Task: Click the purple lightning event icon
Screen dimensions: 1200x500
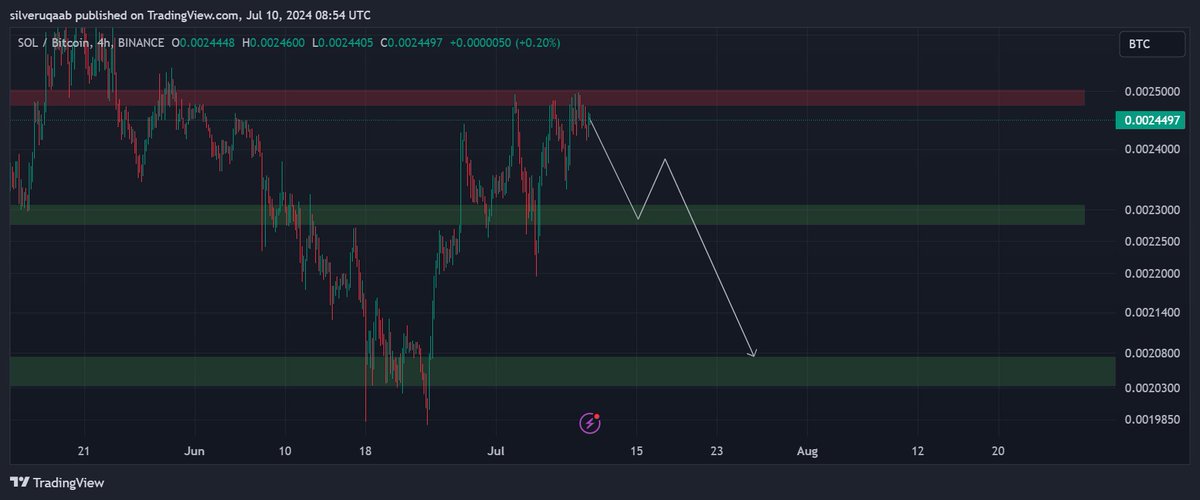Action: click(590, 423)
